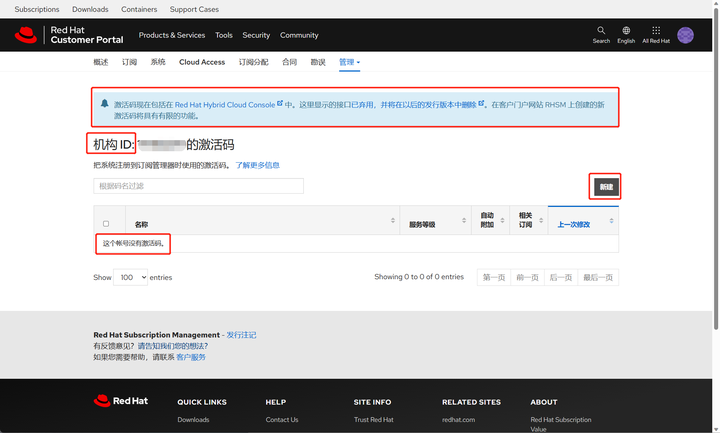Open the Search magnifier icon
Screen dimensions: 720x433
click(x=601, y=30)
